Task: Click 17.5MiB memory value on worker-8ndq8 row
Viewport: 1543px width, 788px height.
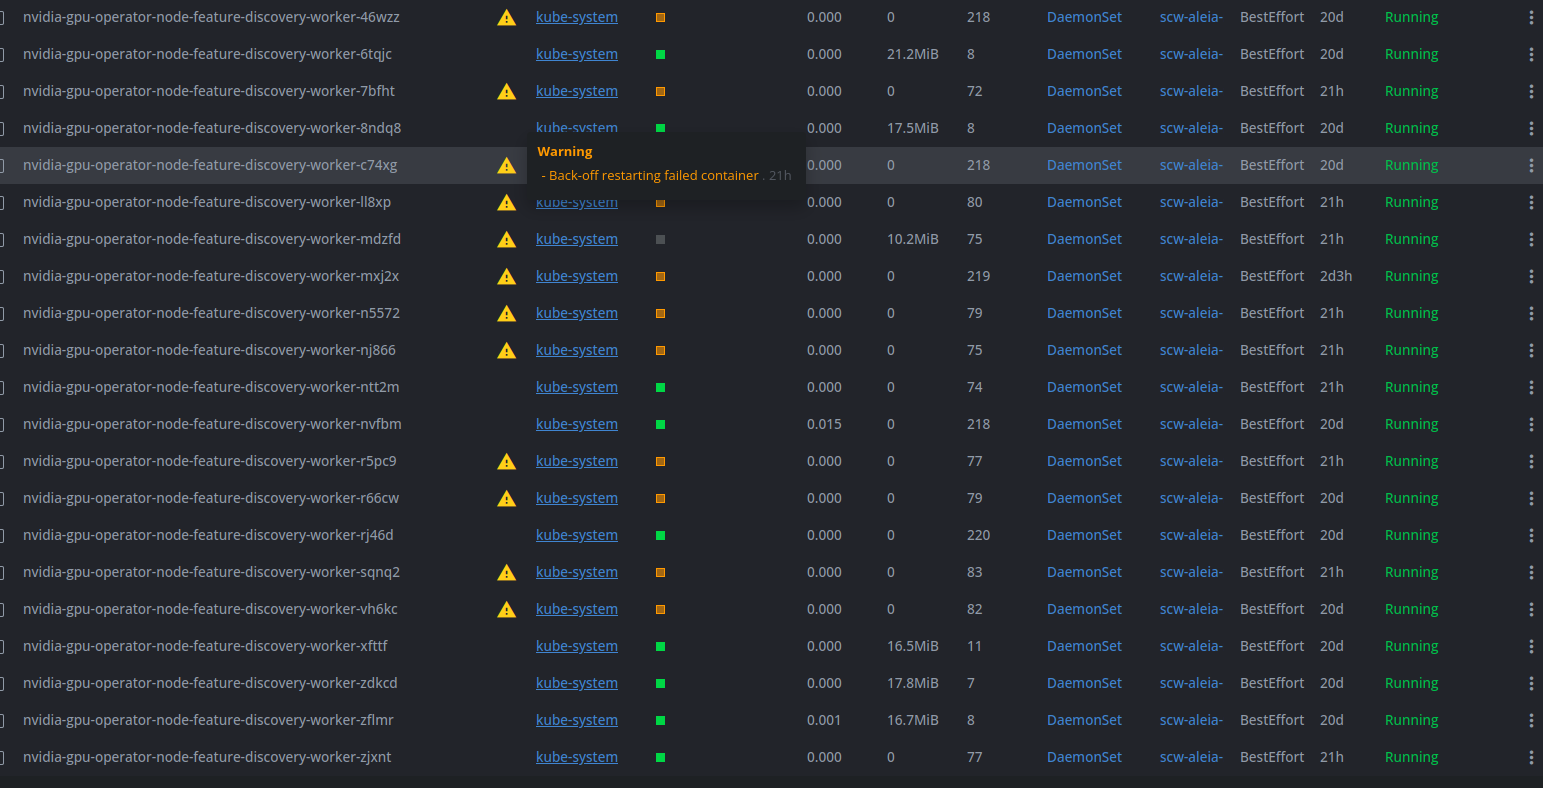Action: click(913, 128)
